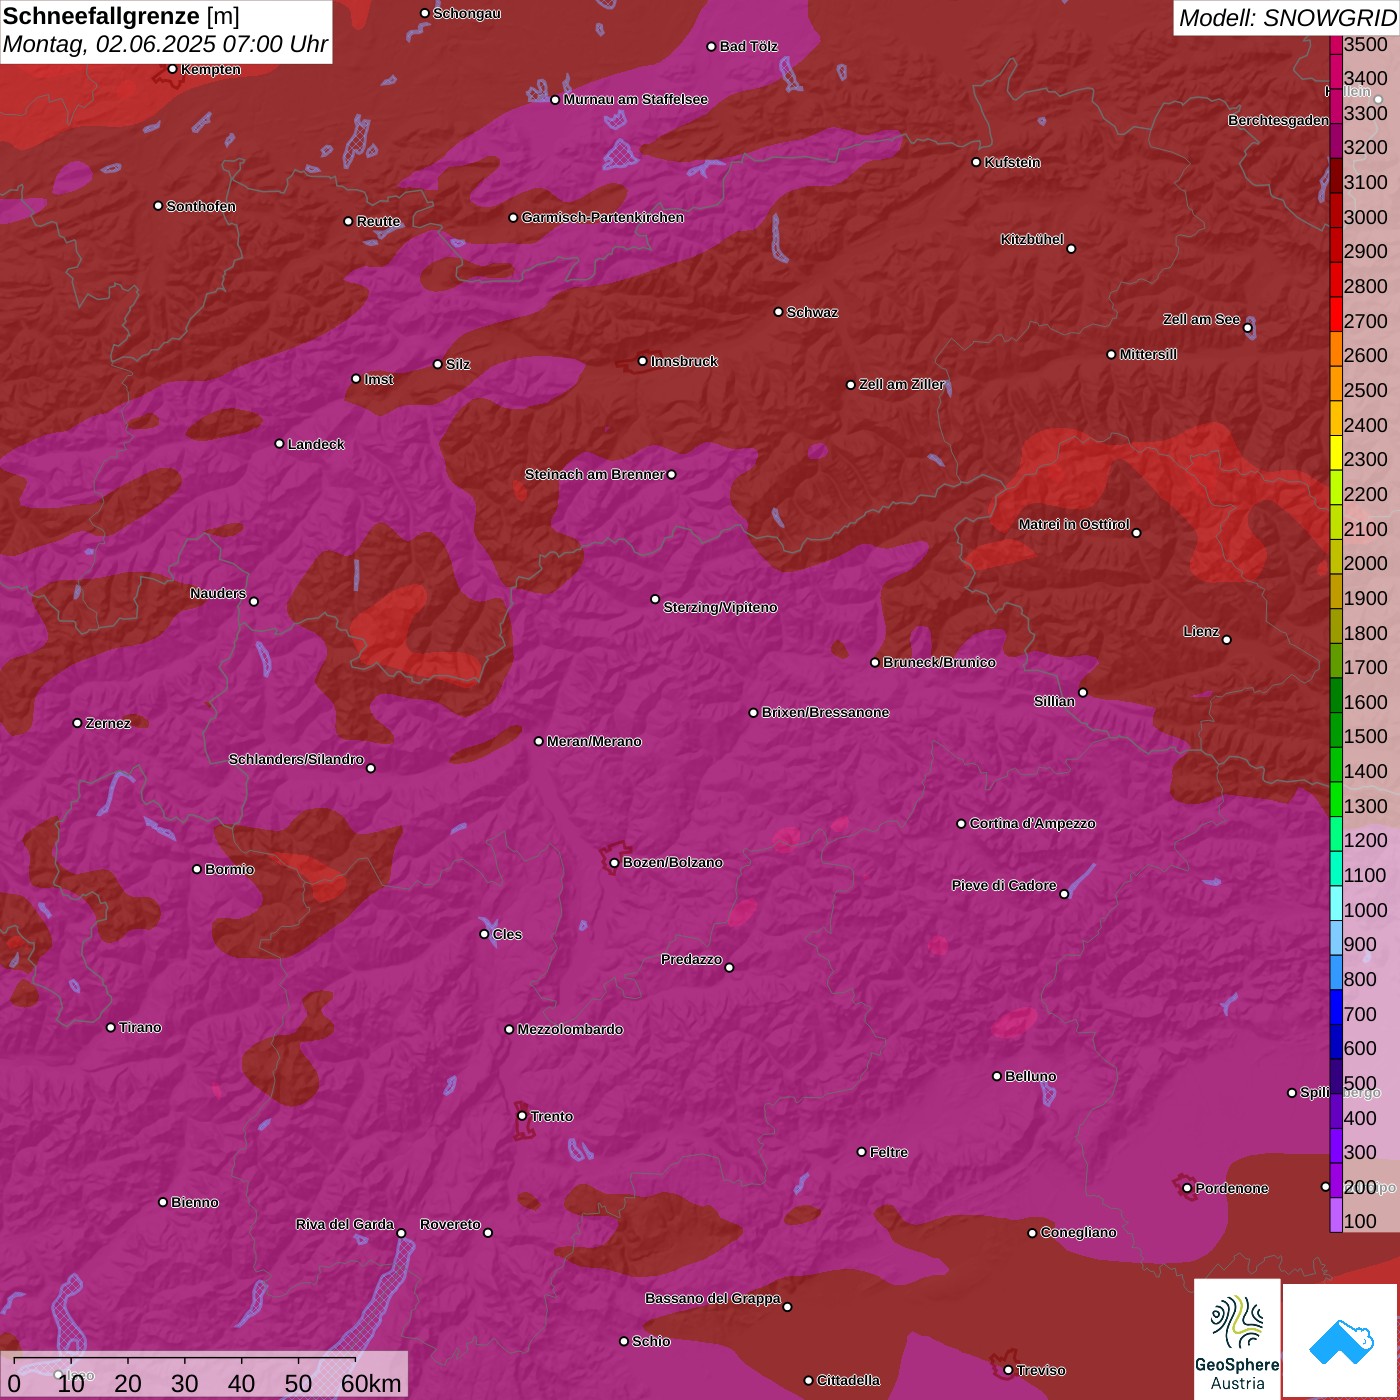The height and width of the screenshot is (1400, 1400).
Task: Select the 700 m blue legend swatch
Action: point(1336,1007)
